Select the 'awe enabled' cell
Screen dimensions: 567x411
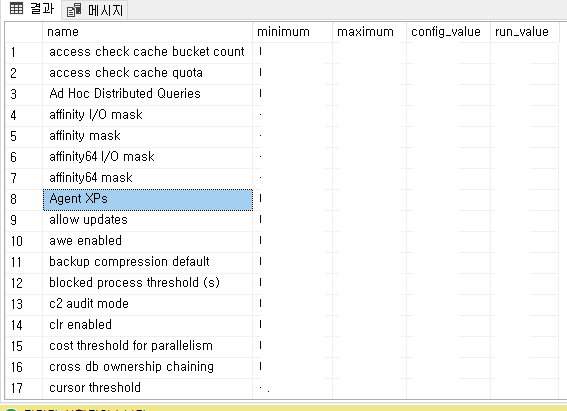point(148,241)
